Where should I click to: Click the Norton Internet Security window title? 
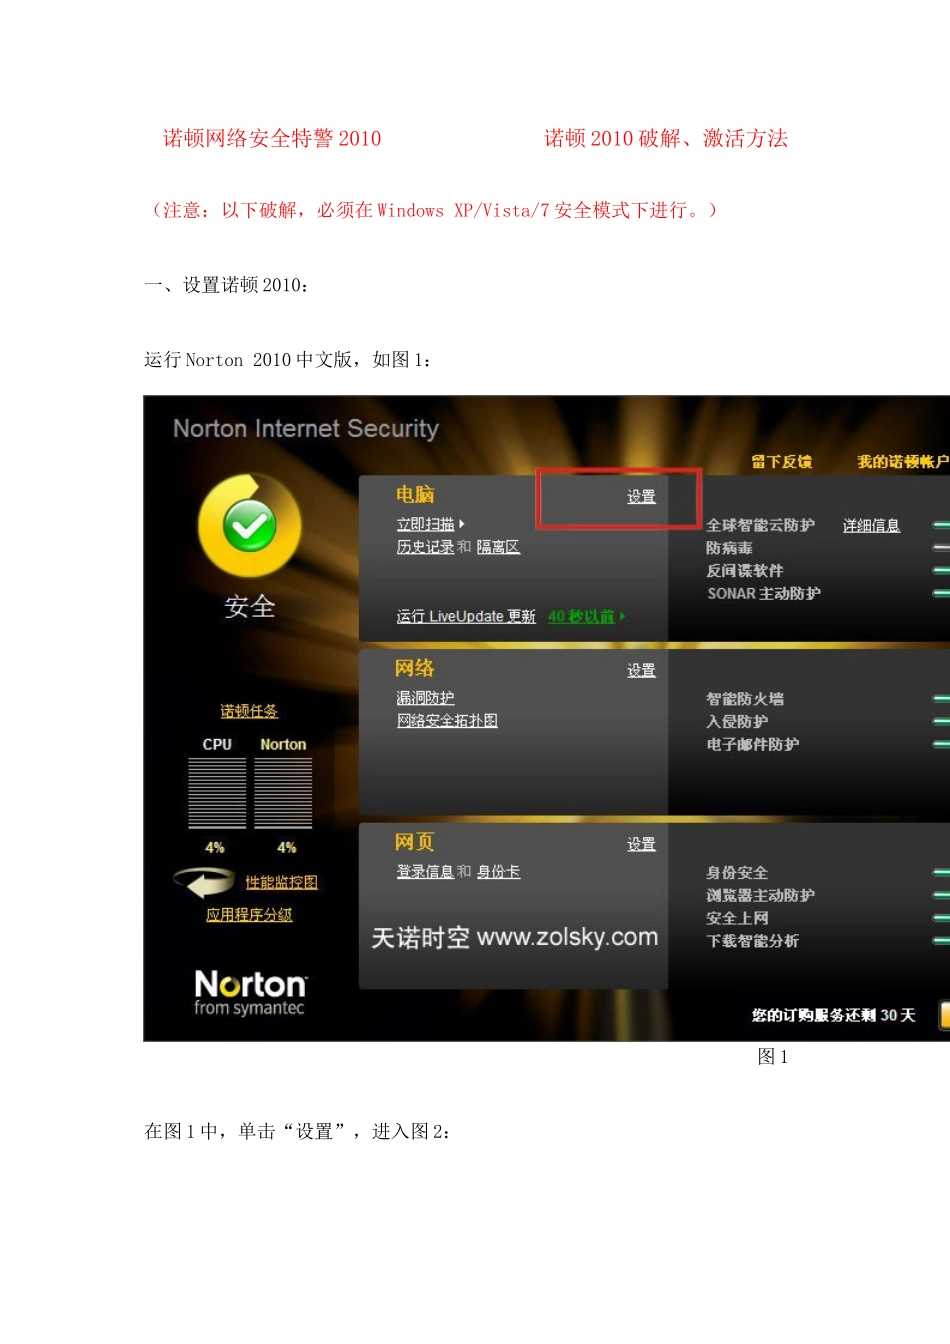(x=306, y=428)
